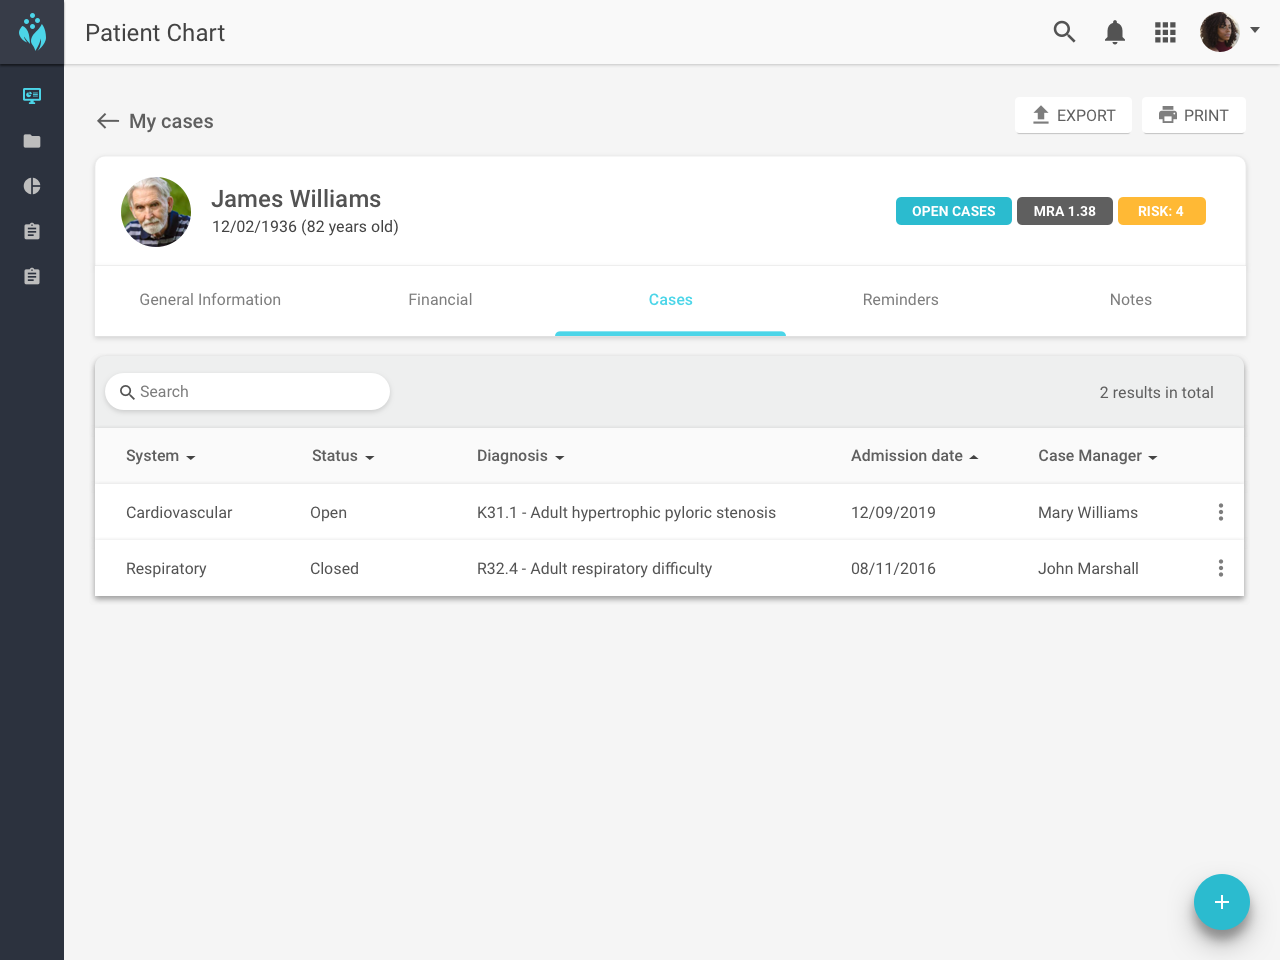Expand the user profile avatar dropdown

(1230, 32)
